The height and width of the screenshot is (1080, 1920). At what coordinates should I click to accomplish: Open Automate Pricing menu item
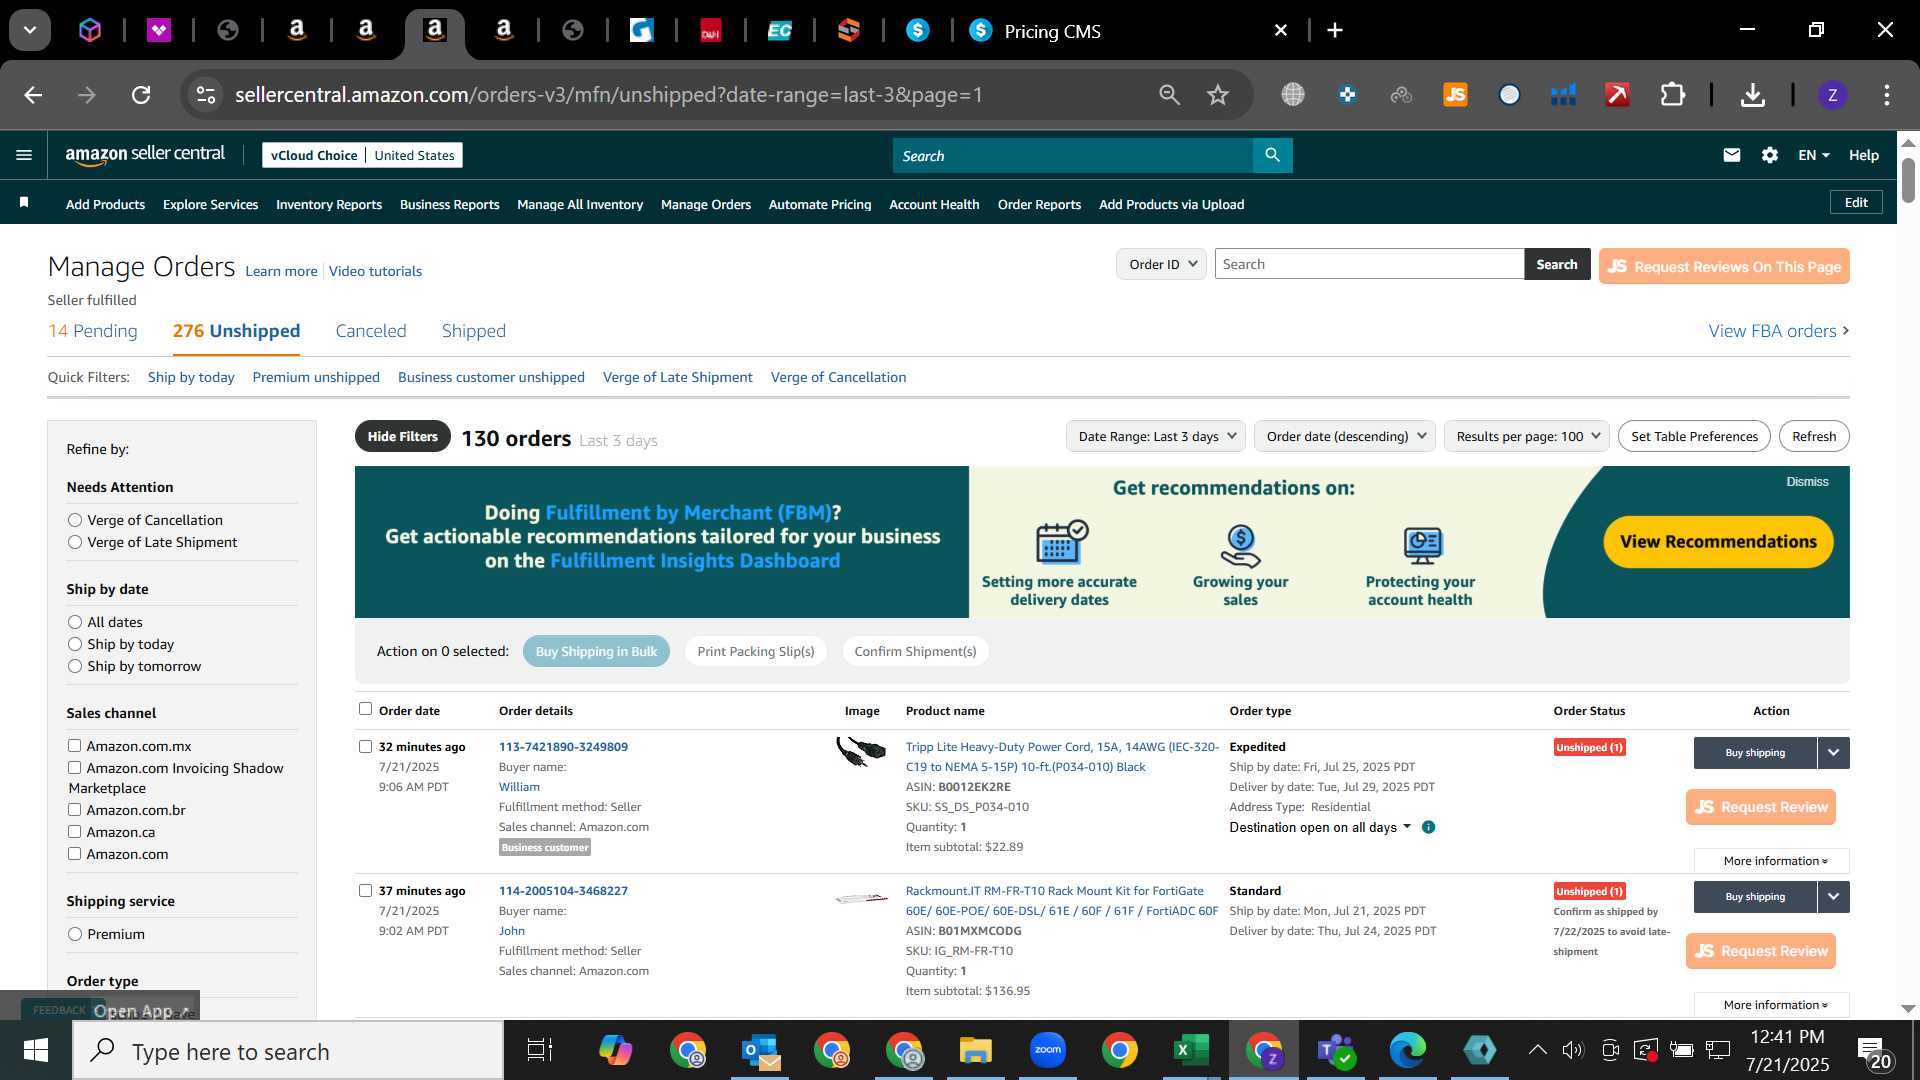(820, 204)
